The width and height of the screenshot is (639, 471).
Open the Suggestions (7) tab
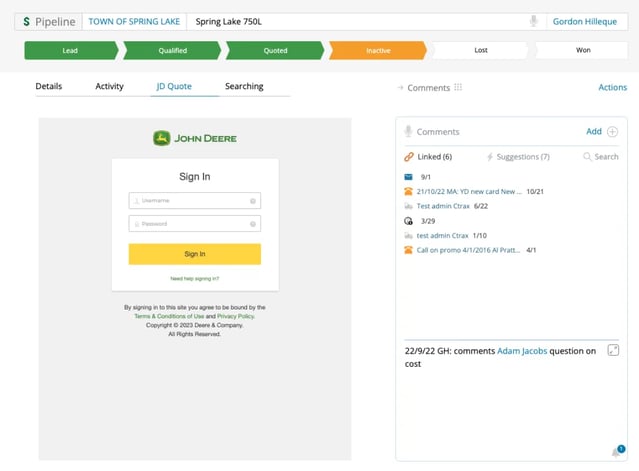click(x=518, y=157)
